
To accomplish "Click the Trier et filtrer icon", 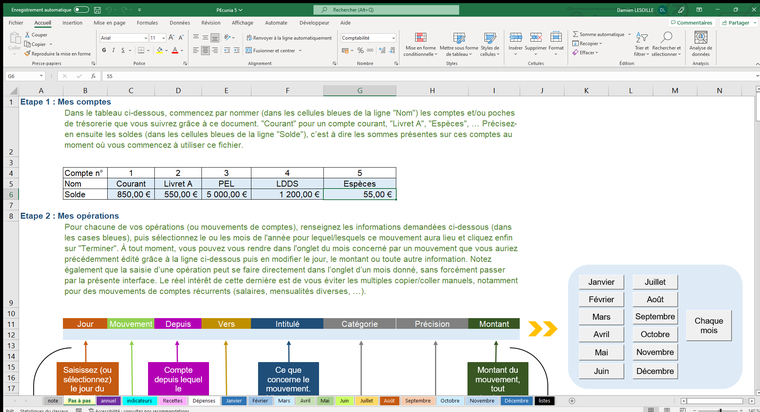I will point(641,41).
